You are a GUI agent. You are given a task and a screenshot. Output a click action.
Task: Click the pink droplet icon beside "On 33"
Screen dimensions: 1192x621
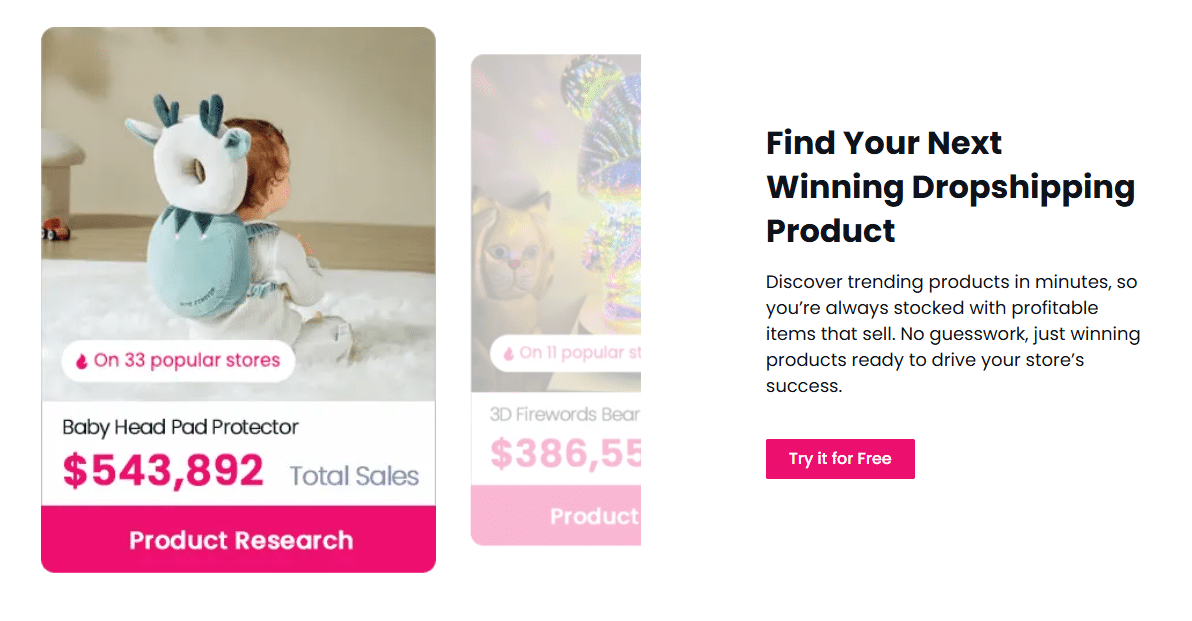(x=82, y=361)
